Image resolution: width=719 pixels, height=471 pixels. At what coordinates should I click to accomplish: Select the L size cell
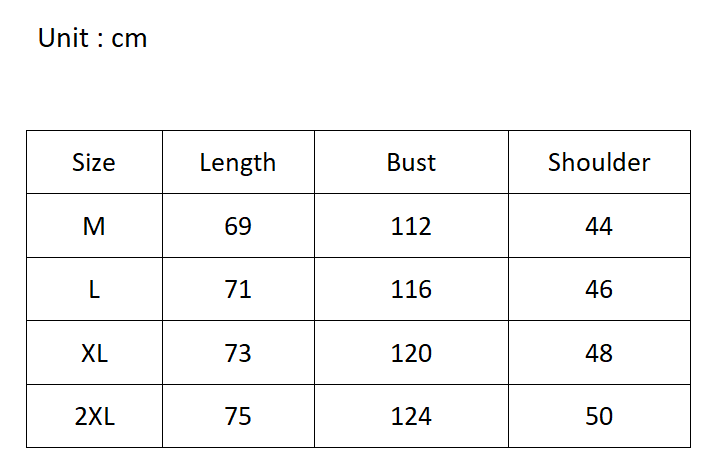pyautogui.click(x=94, y=290)
